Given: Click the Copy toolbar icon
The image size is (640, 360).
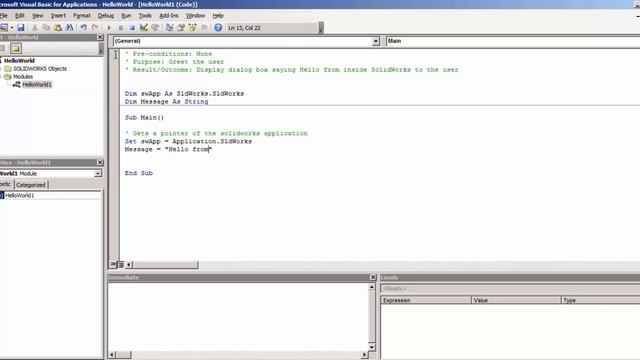Looking at the screenshot, I should (46, 28).
